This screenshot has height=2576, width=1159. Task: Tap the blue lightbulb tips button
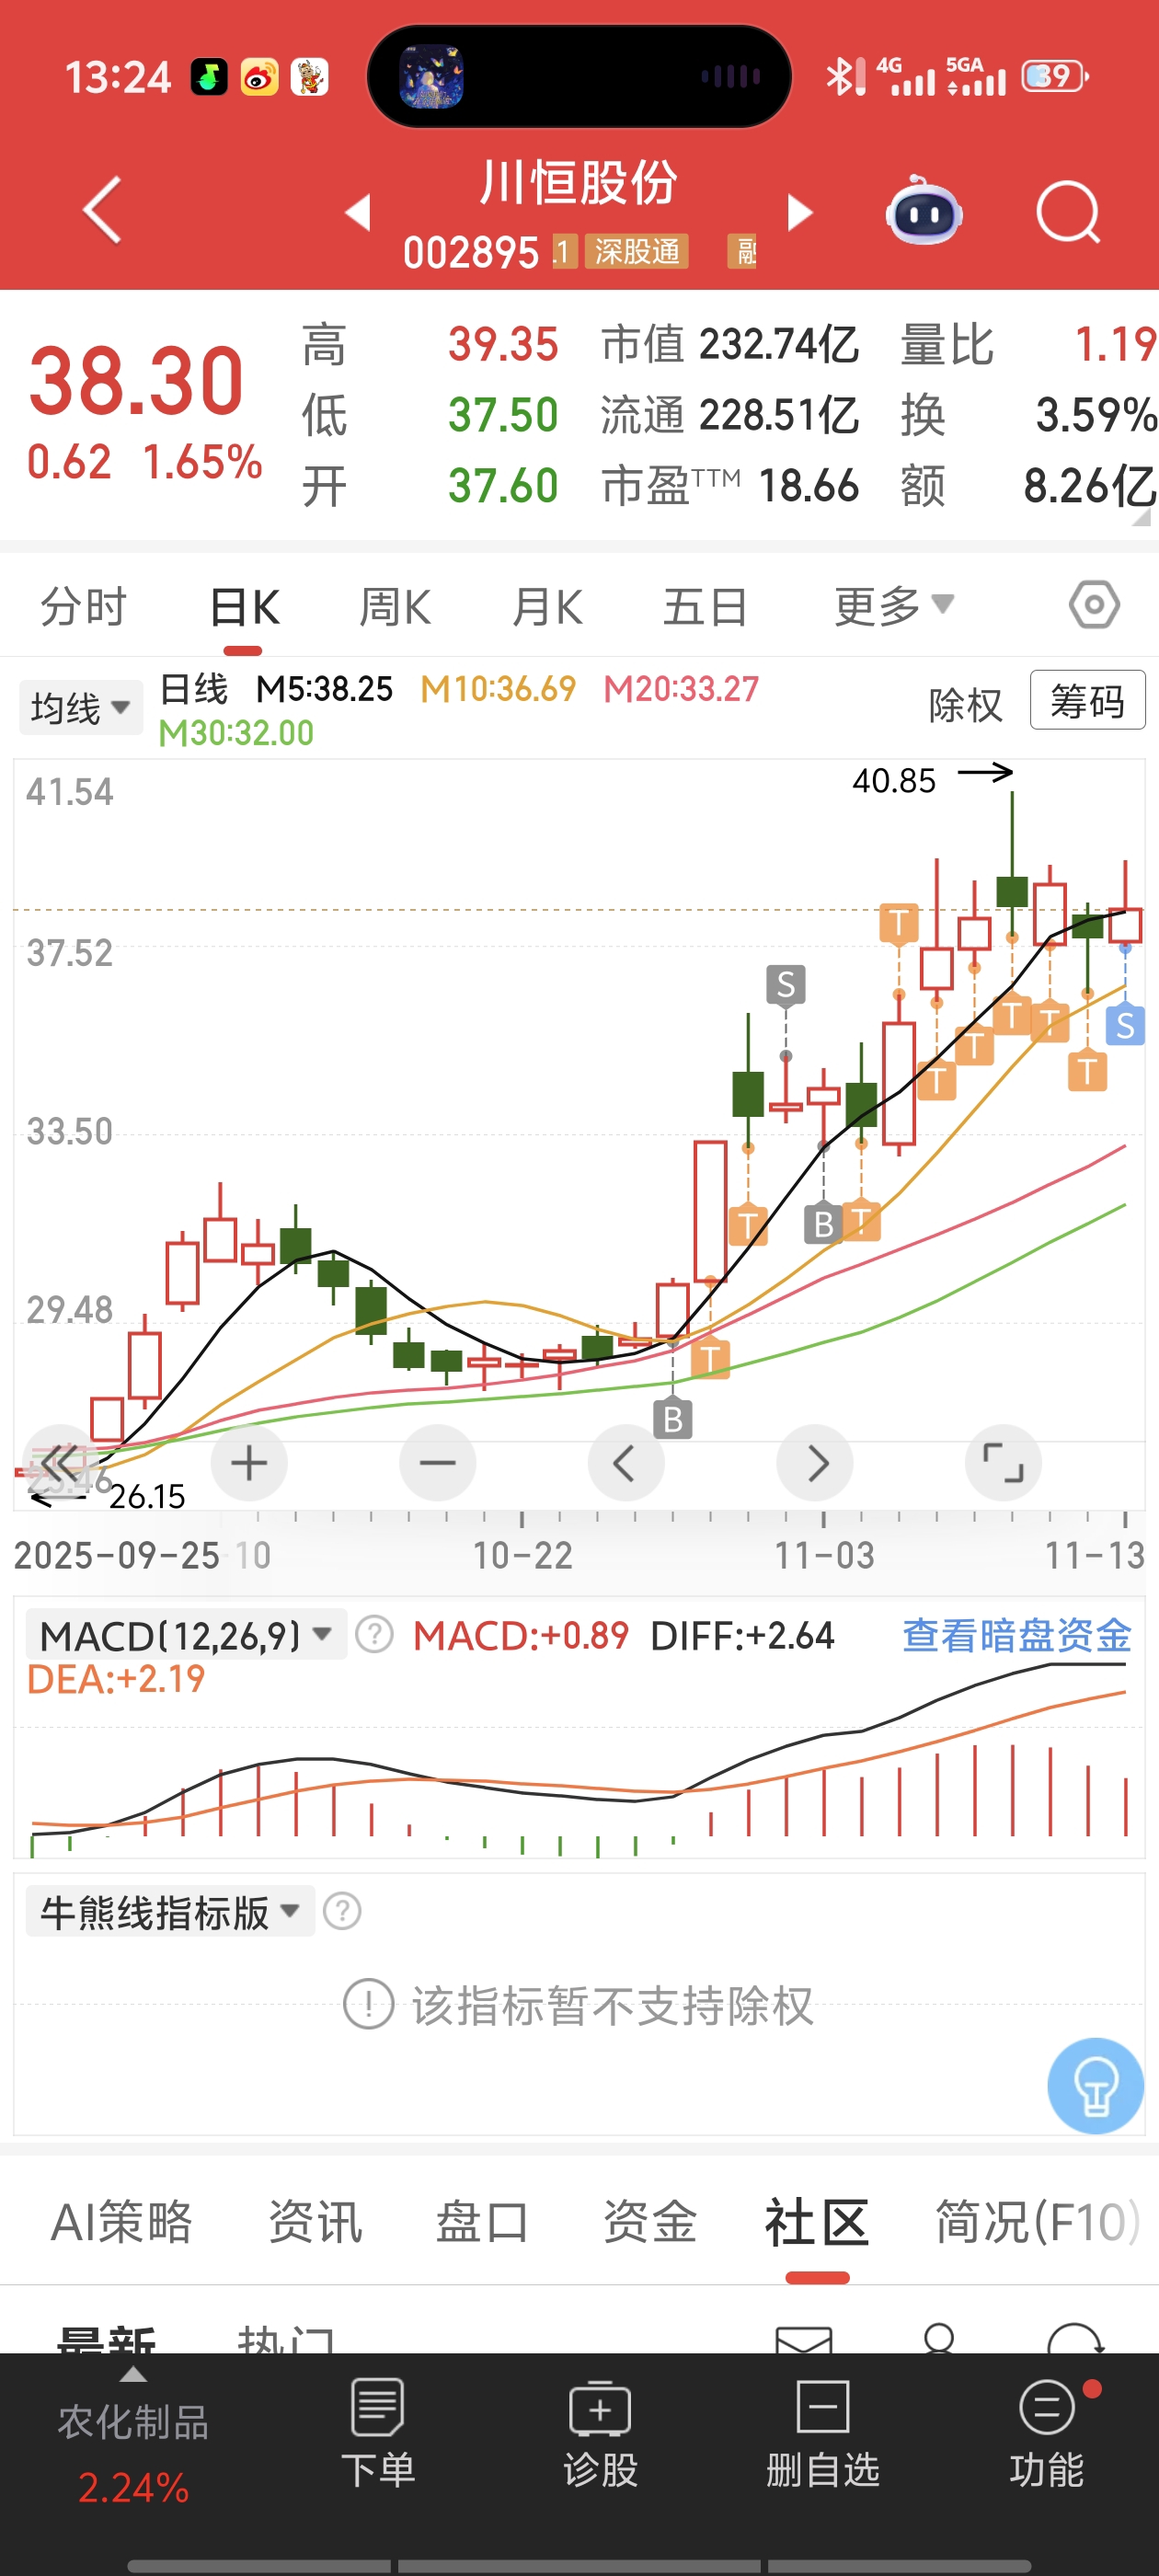[x=1095, y=2085]
